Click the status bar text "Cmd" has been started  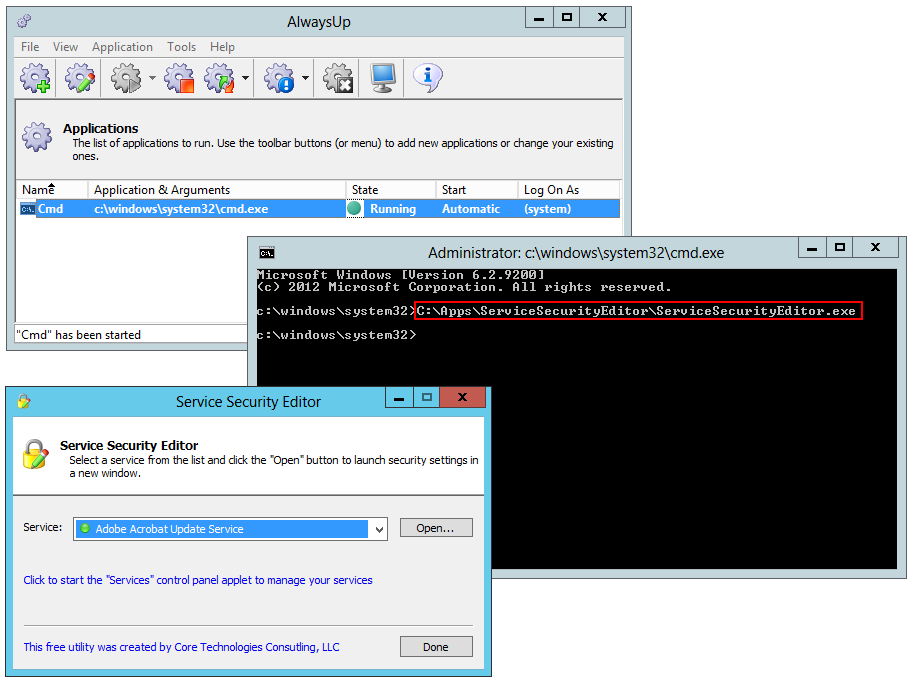point(79,335)
